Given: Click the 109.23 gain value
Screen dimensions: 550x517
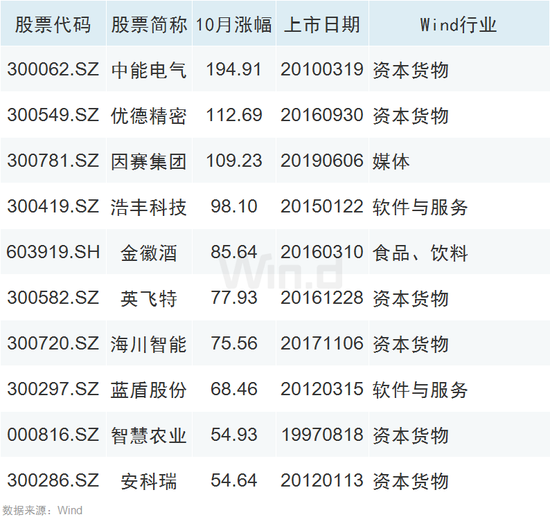Looking at the screenshot, I should [234, 161].
